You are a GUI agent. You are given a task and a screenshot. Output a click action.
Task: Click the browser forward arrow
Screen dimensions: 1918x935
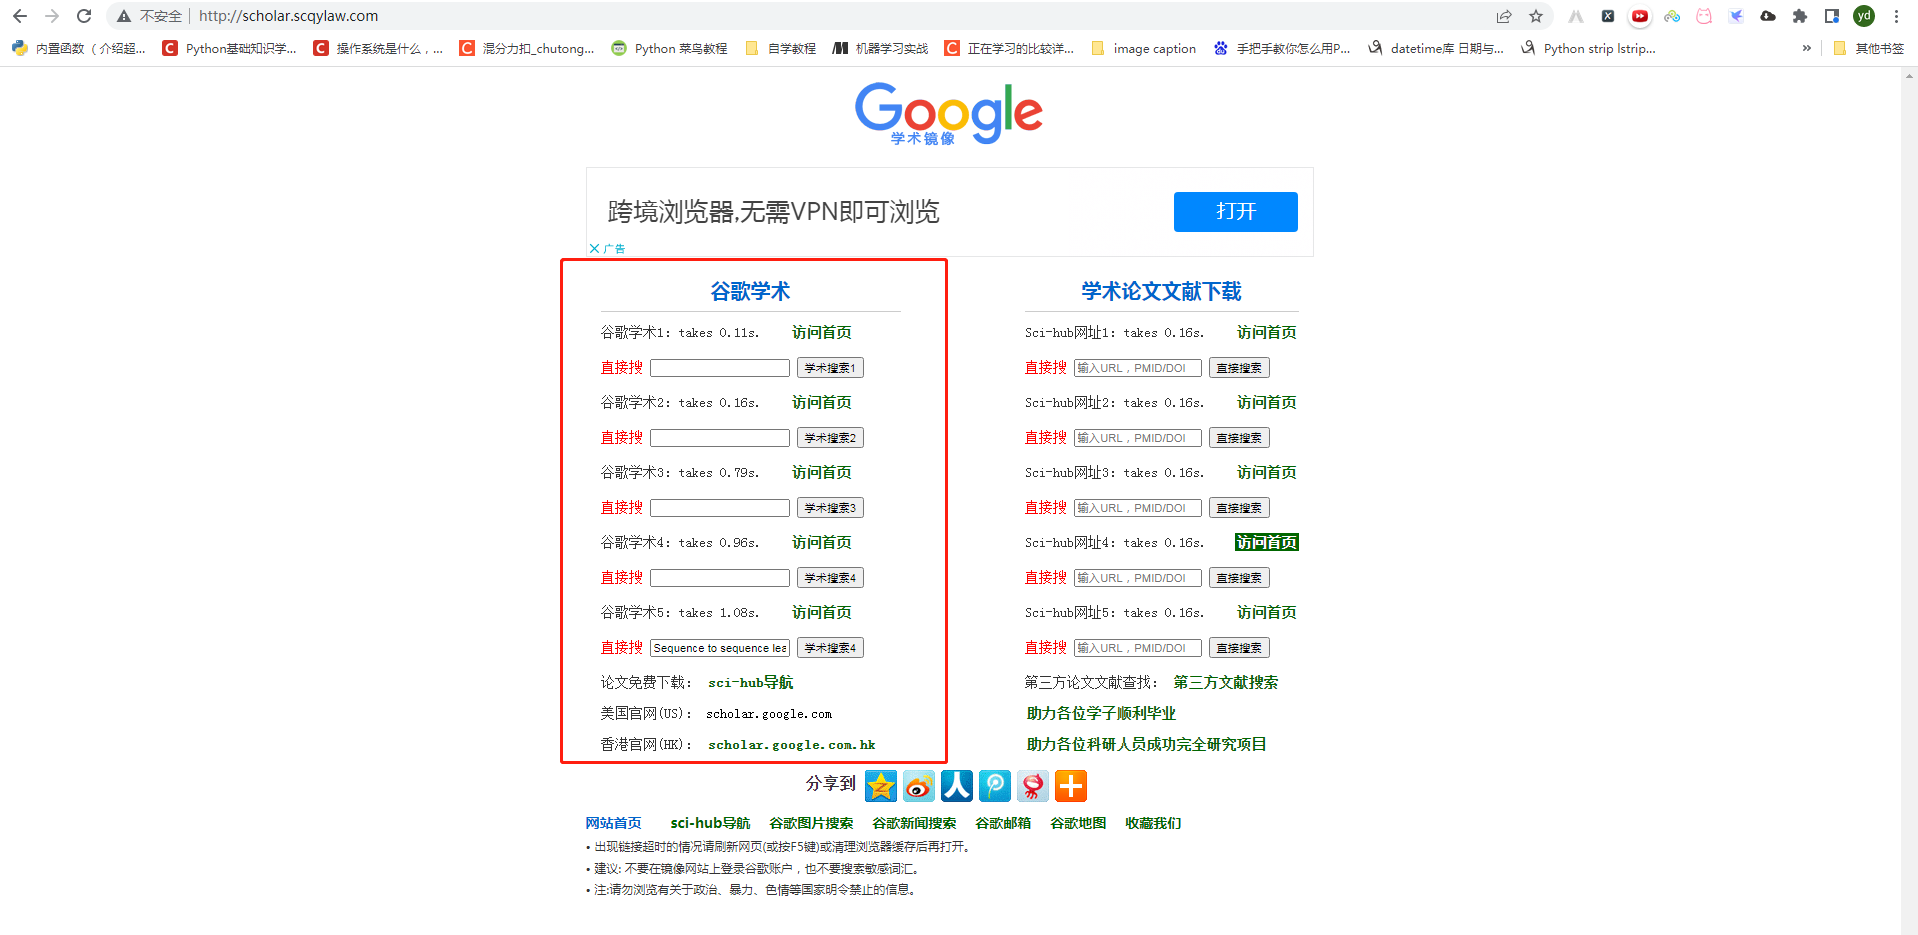52,16
